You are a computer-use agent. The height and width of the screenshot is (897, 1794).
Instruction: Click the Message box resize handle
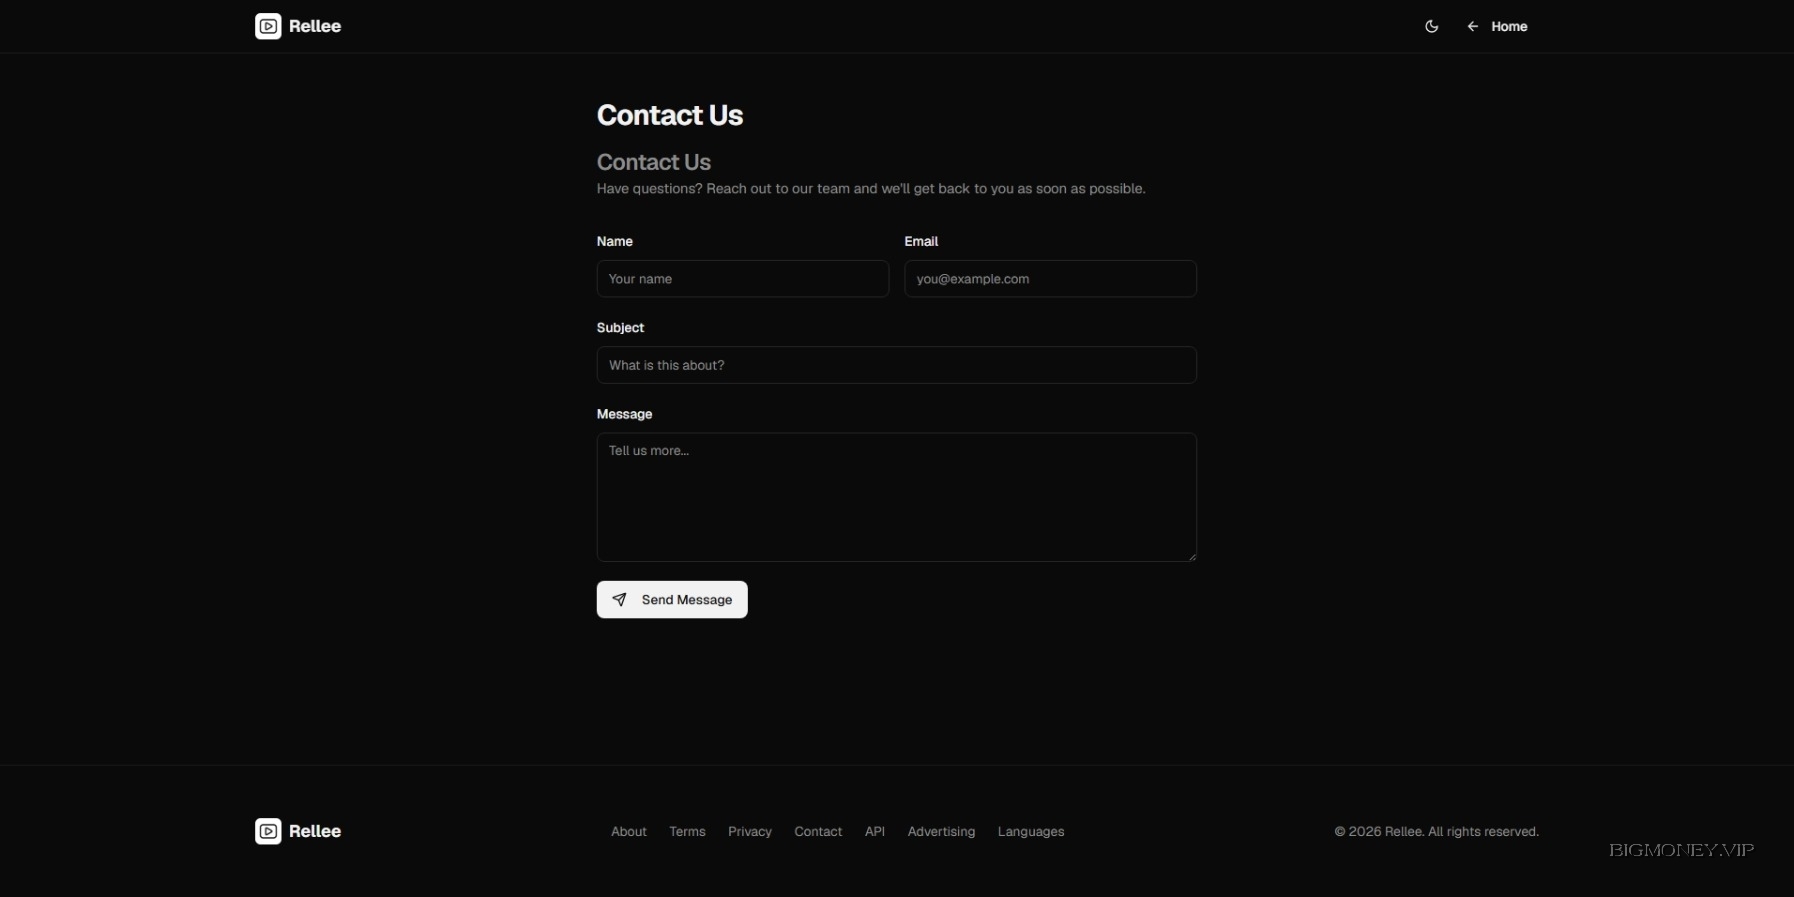1192,557
